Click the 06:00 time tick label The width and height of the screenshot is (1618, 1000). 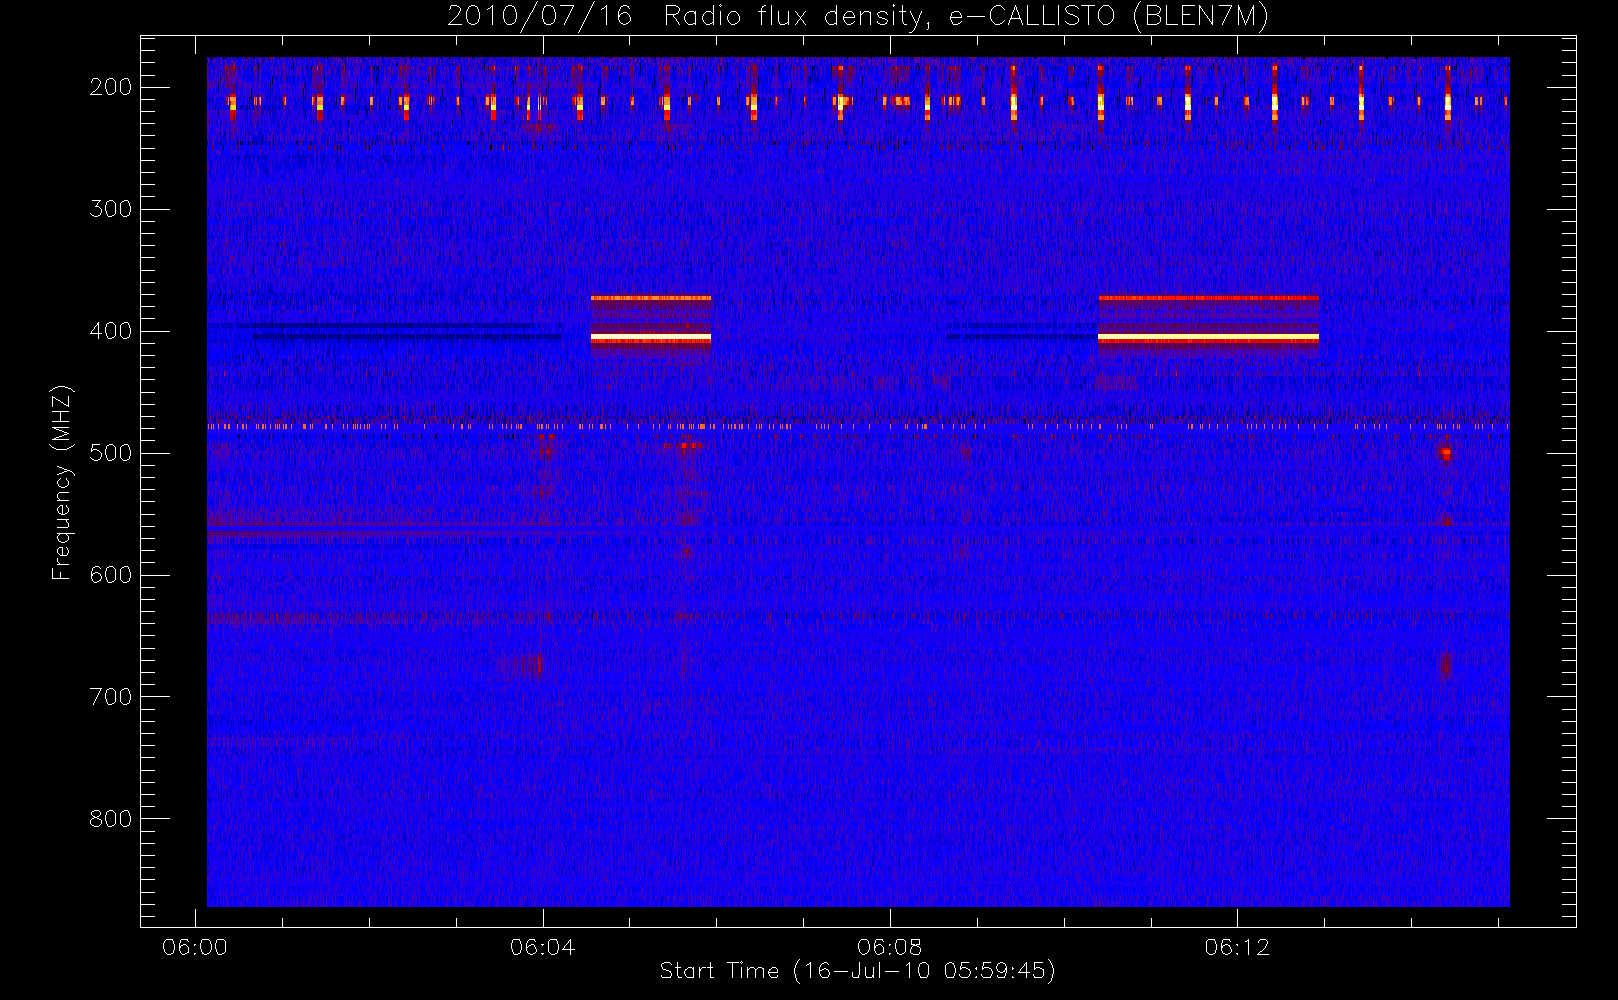click(x=195, y=947)
